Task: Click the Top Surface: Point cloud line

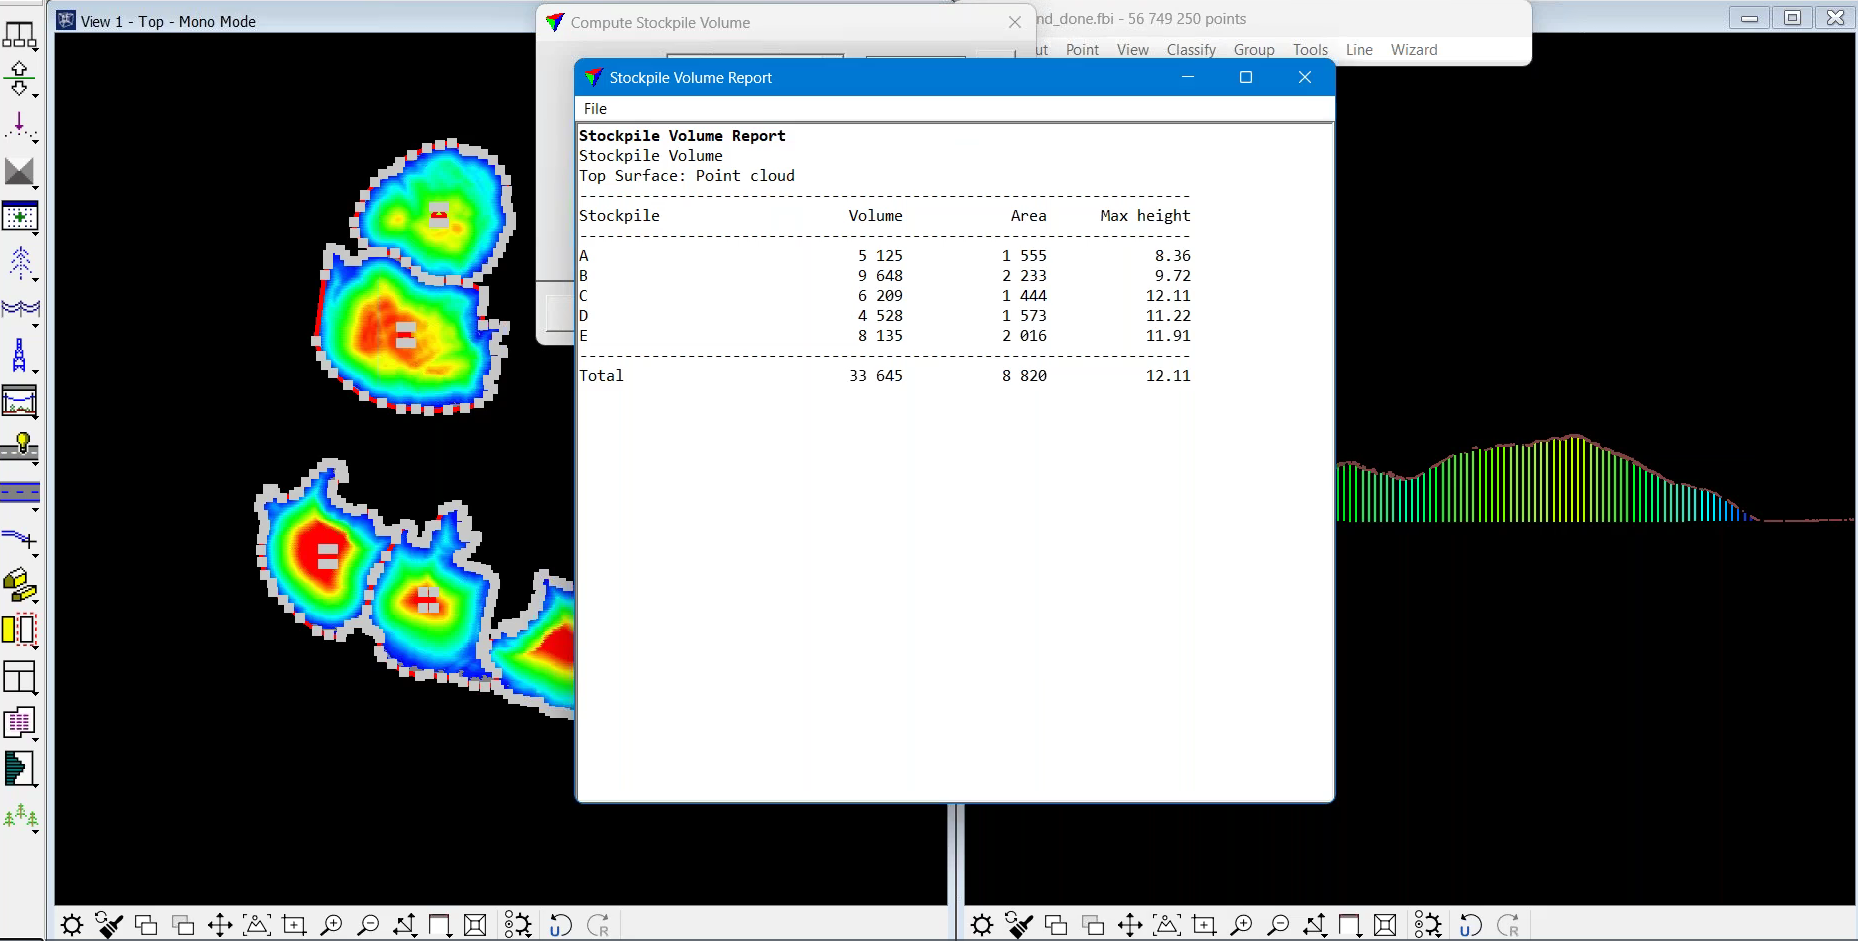Action: pyautogui.click(x=687, y=176)
